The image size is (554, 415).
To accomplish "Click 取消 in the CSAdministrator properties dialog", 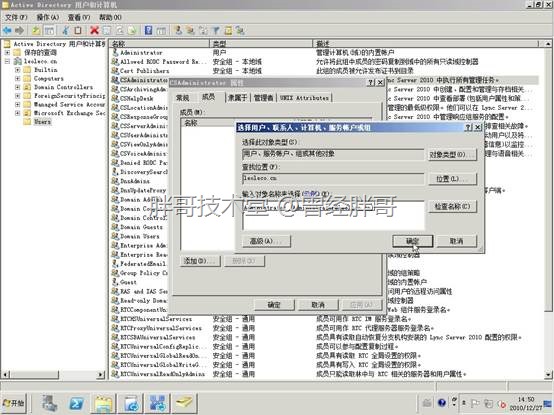I will (x=318, y=305).
